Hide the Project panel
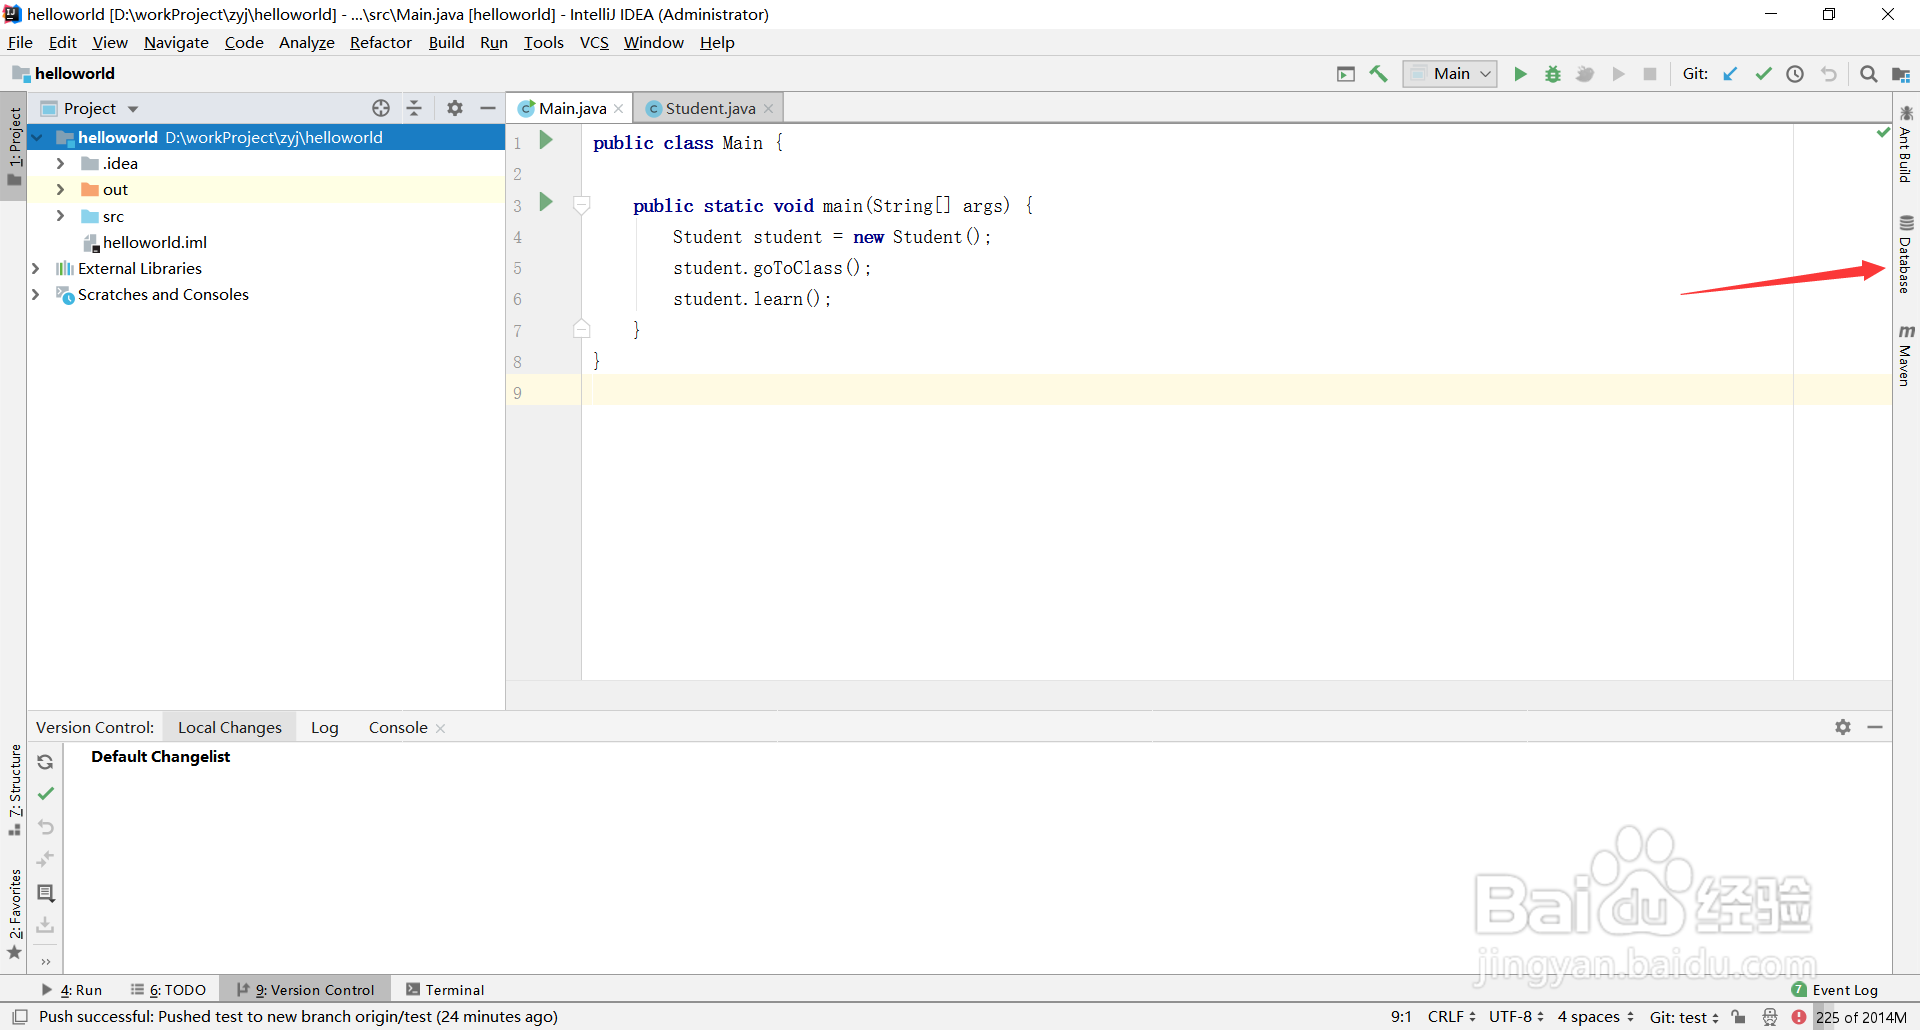The image size is (1920, 1030). [488, 108]
